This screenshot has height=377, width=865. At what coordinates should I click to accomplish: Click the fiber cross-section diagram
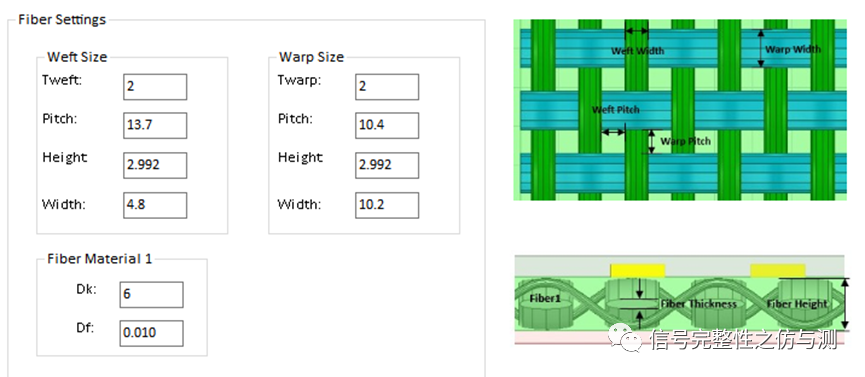pyautogui.click(x=680, y=300)
